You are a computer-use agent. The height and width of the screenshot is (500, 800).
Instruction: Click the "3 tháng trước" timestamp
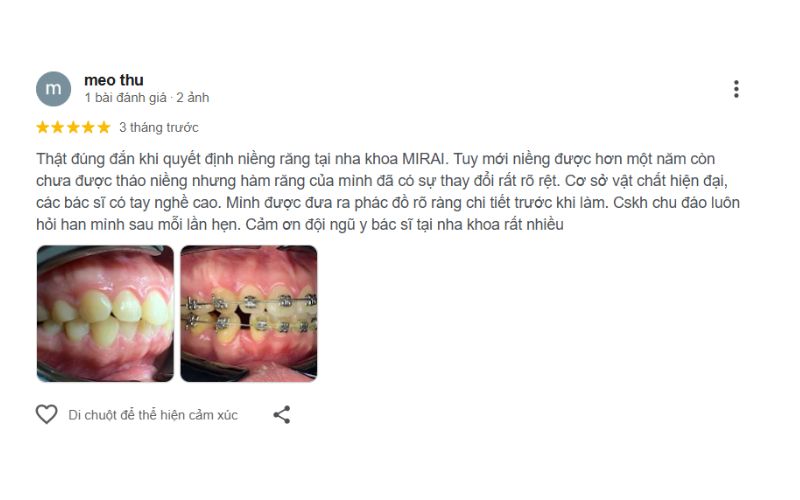tap(159, 128)
